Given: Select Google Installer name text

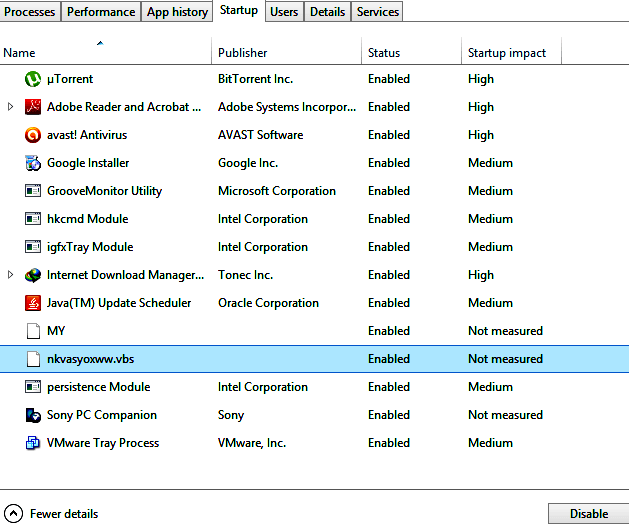Looking at the screenshot, I should click(88, 163).
